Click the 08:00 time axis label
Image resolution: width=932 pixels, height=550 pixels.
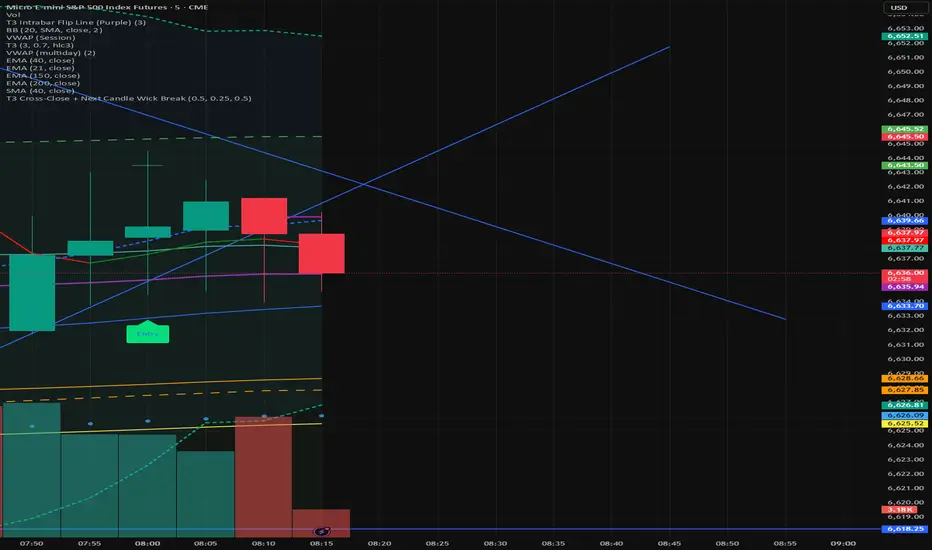147,543
